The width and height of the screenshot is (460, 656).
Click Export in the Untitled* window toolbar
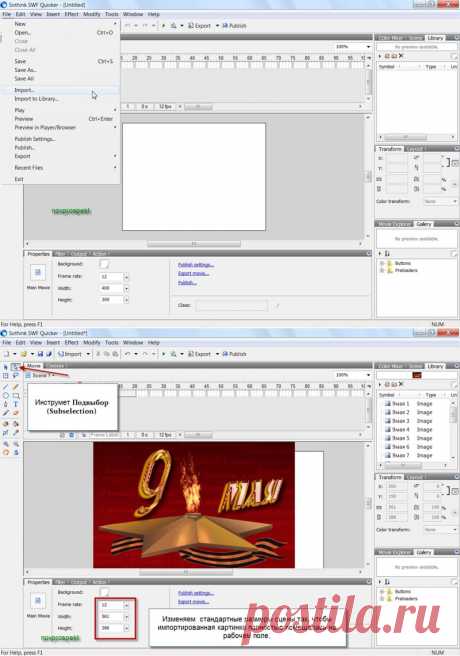199,354
